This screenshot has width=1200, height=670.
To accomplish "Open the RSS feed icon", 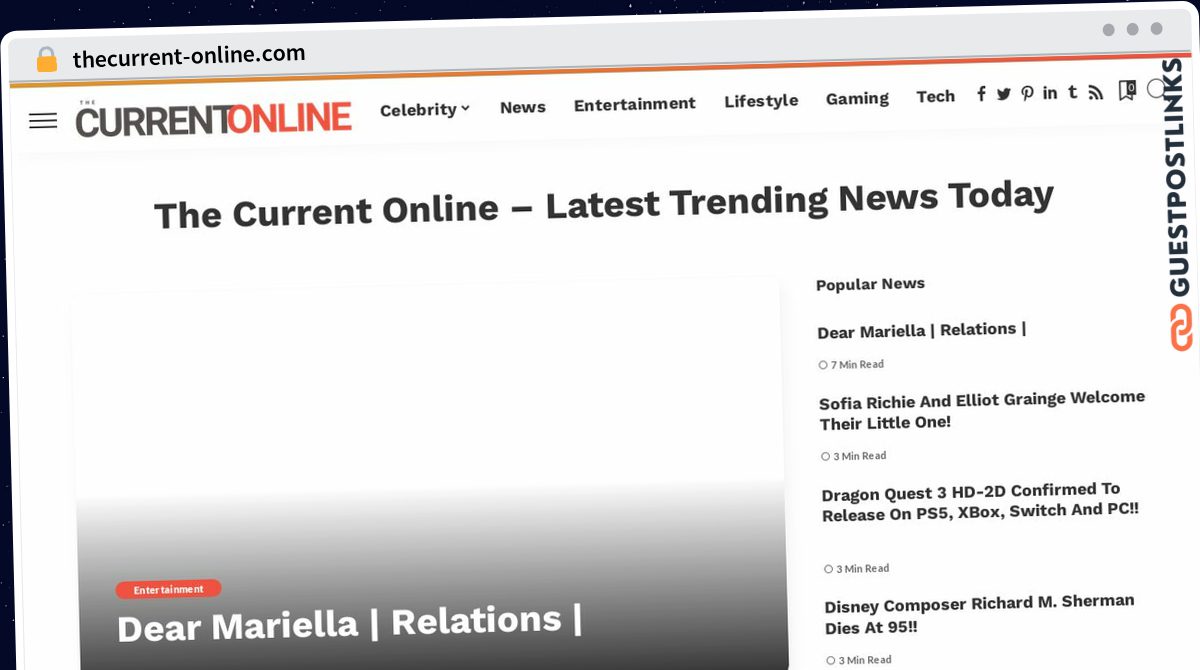I will [1096, 92].
